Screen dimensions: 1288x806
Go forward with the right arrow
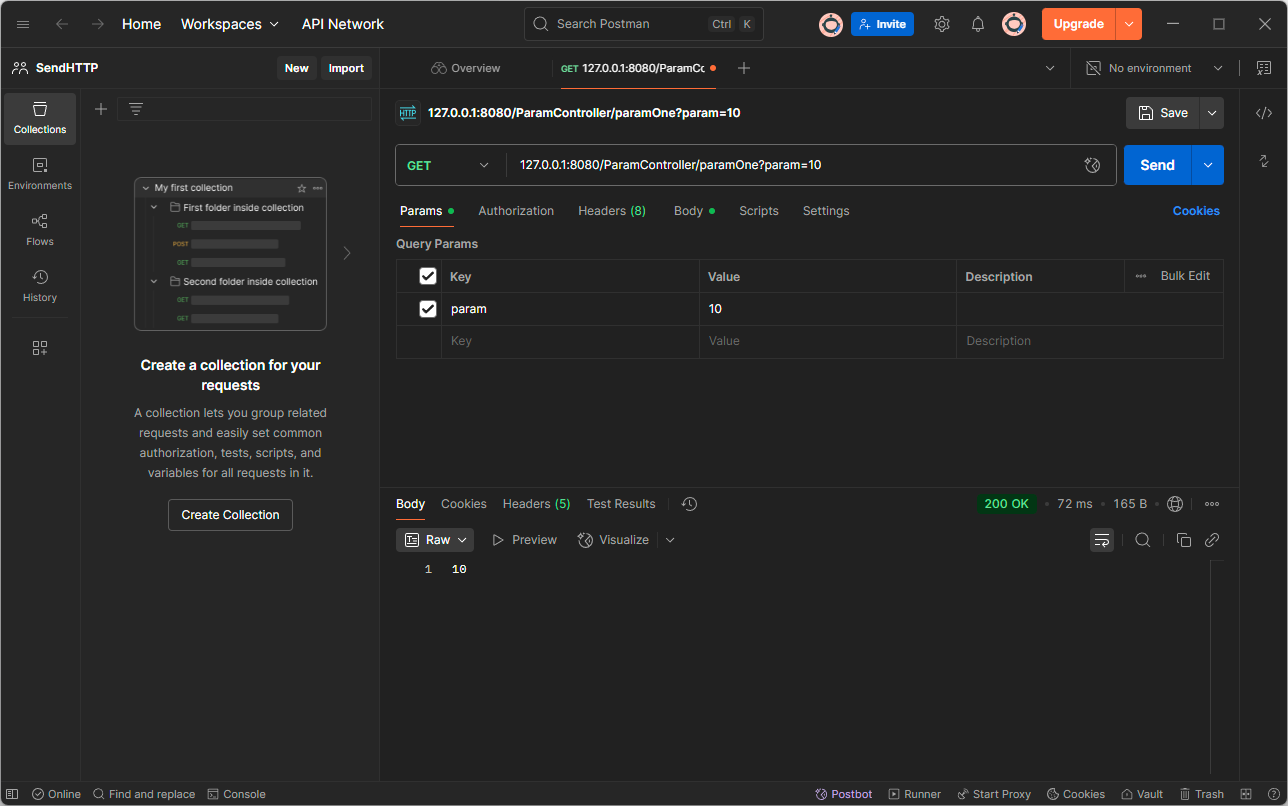point(98,24)
